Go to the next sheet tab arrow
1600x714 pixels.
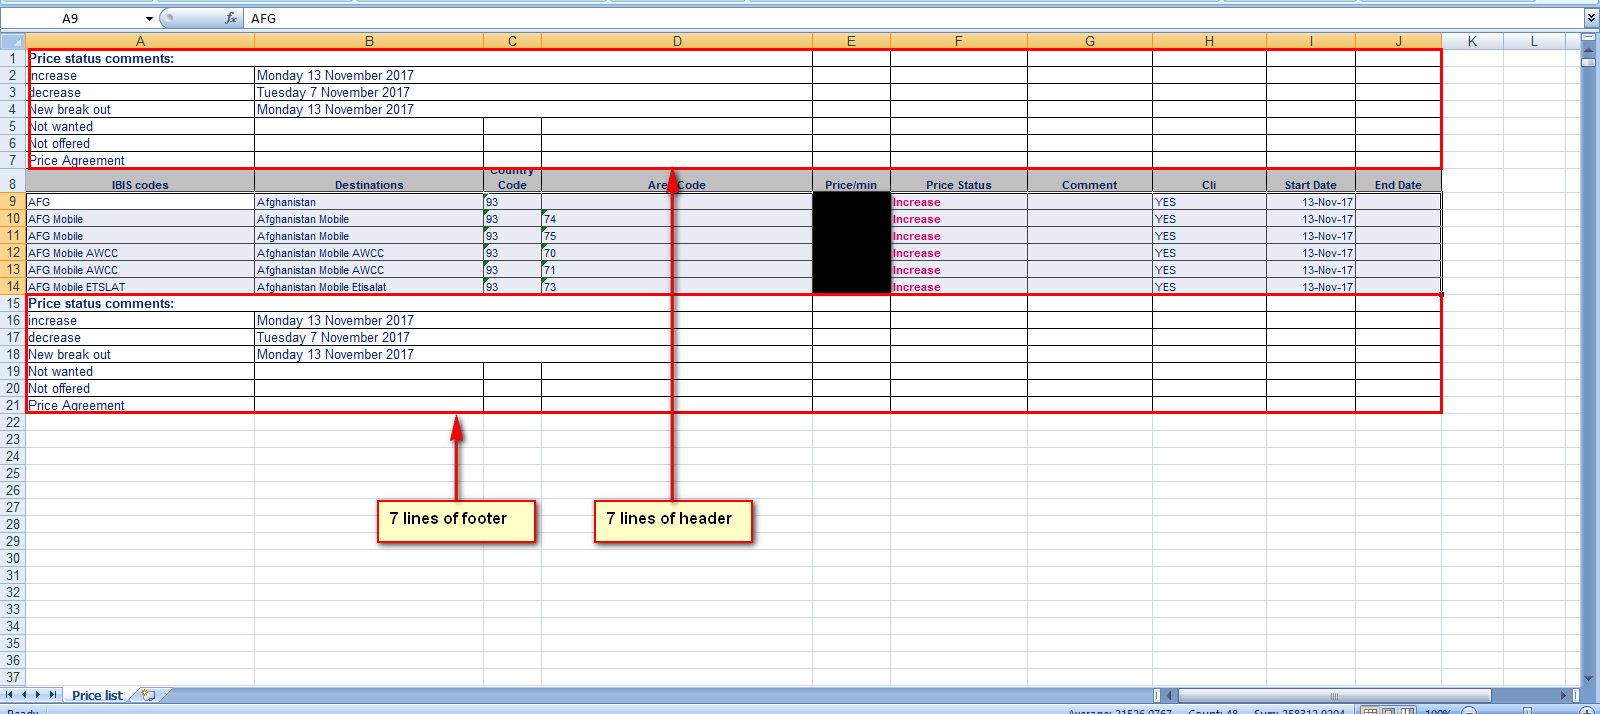[x=38, y=695]
